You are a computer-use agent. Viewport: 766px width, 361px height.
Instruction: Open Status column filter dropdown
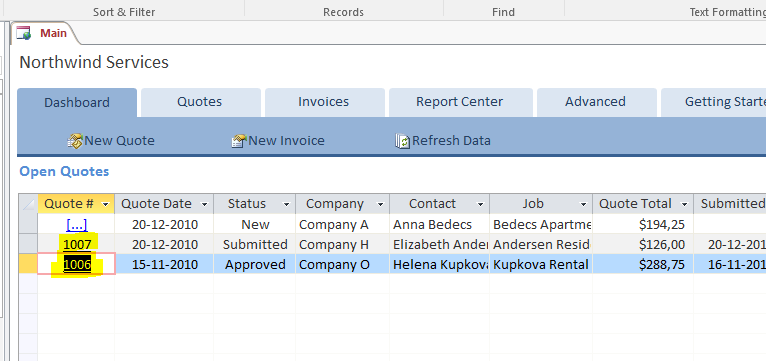[x=286, y=204]
